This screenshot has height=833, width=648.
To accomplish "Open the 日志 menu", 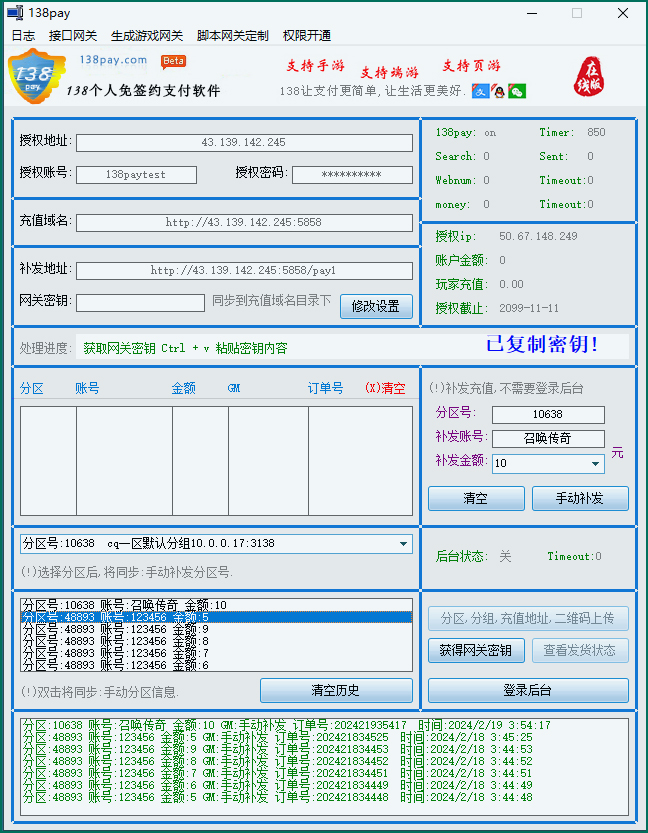I will pos(23,36).
